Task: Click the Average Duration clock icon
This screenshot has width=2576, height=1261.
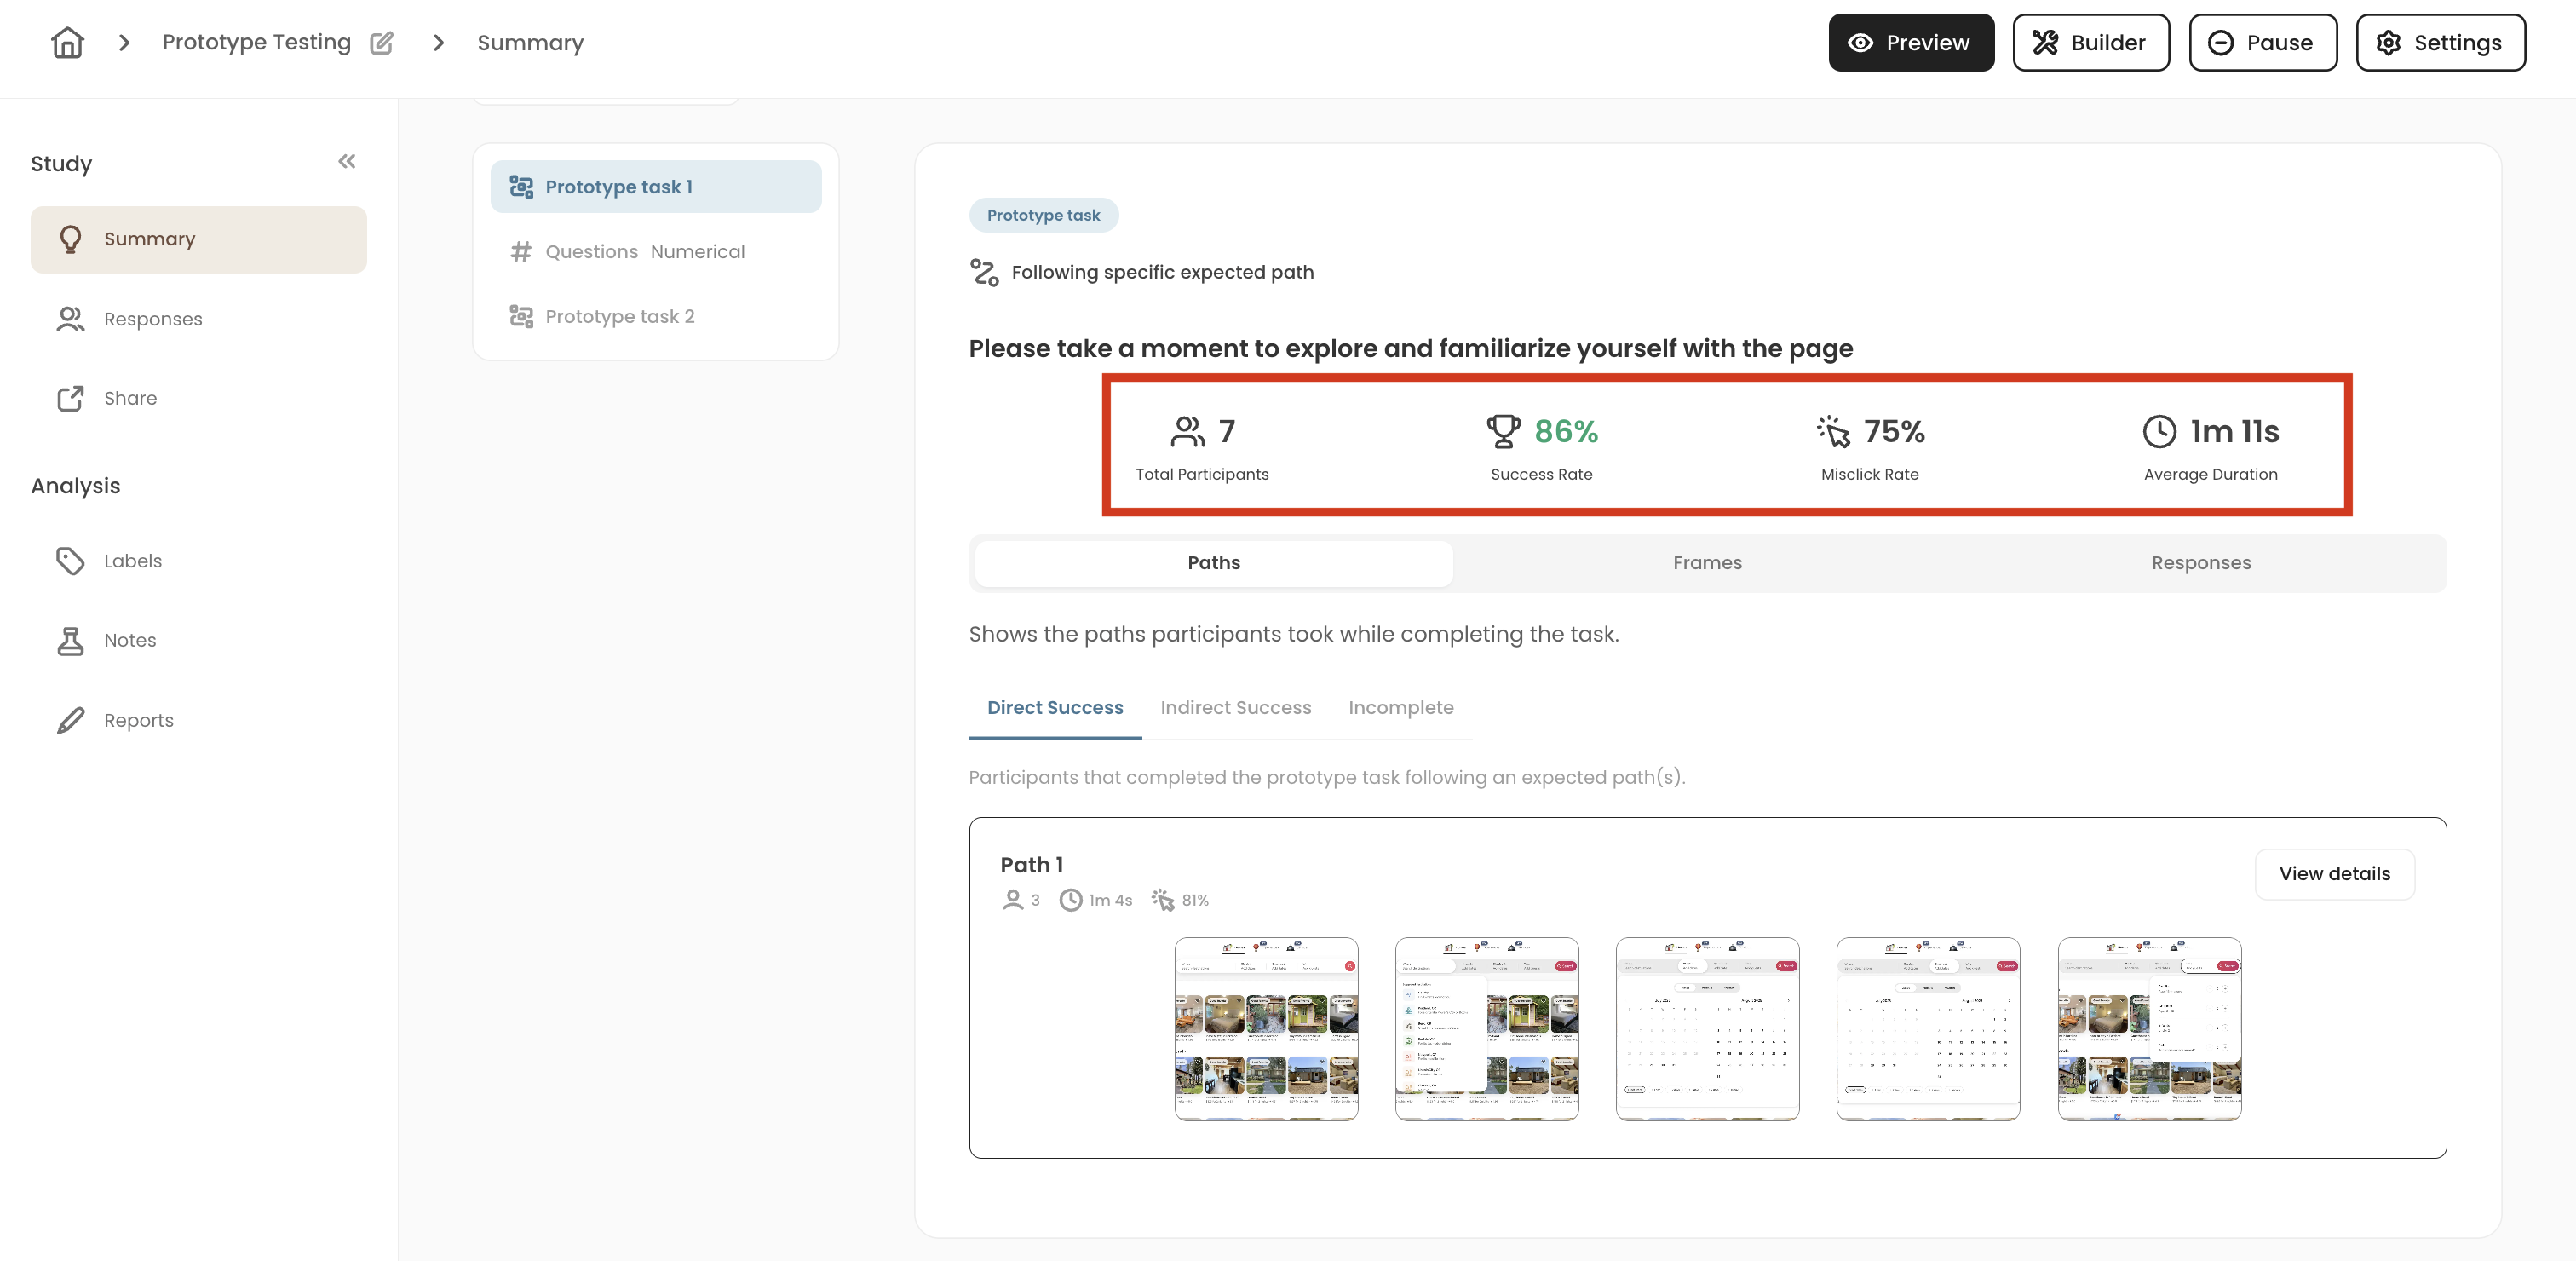Action: click(x=2159, y=432)
